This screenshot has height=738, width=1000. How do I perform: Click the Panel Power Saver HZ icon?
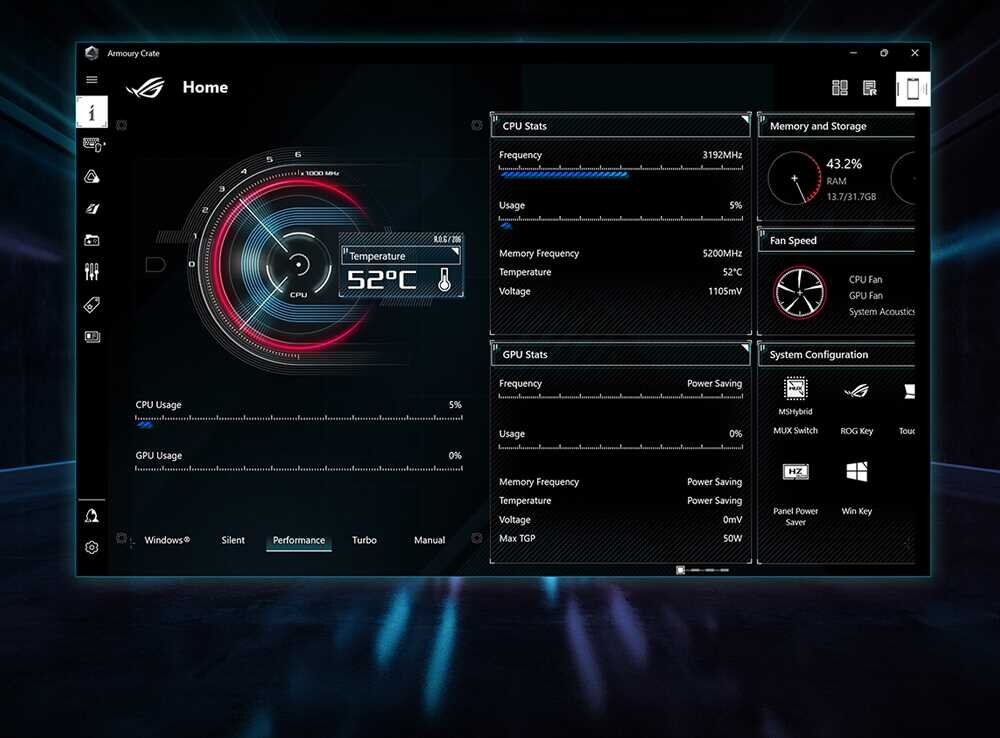pyautogui.click(x=795, y=470)
